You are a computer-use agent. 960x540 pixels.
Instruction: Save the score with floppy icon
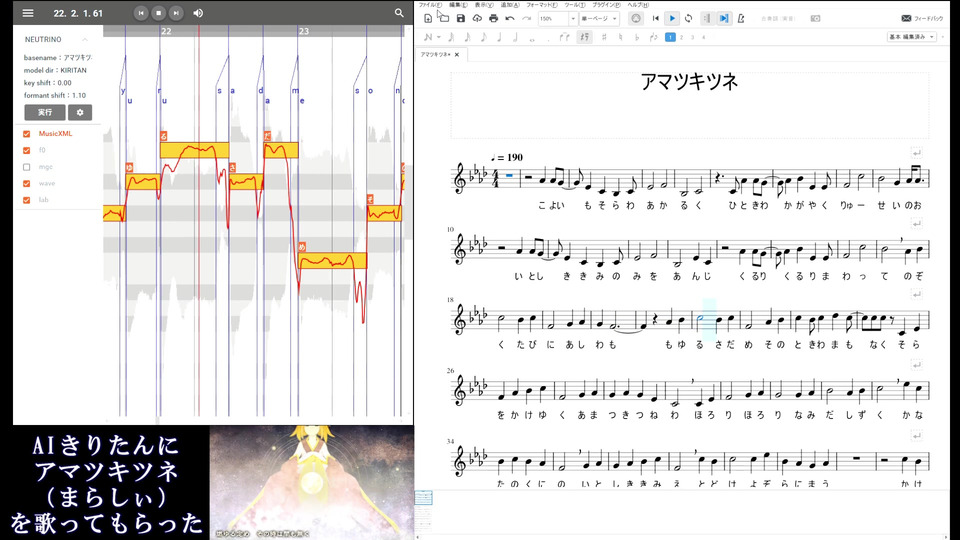point(461,18)
